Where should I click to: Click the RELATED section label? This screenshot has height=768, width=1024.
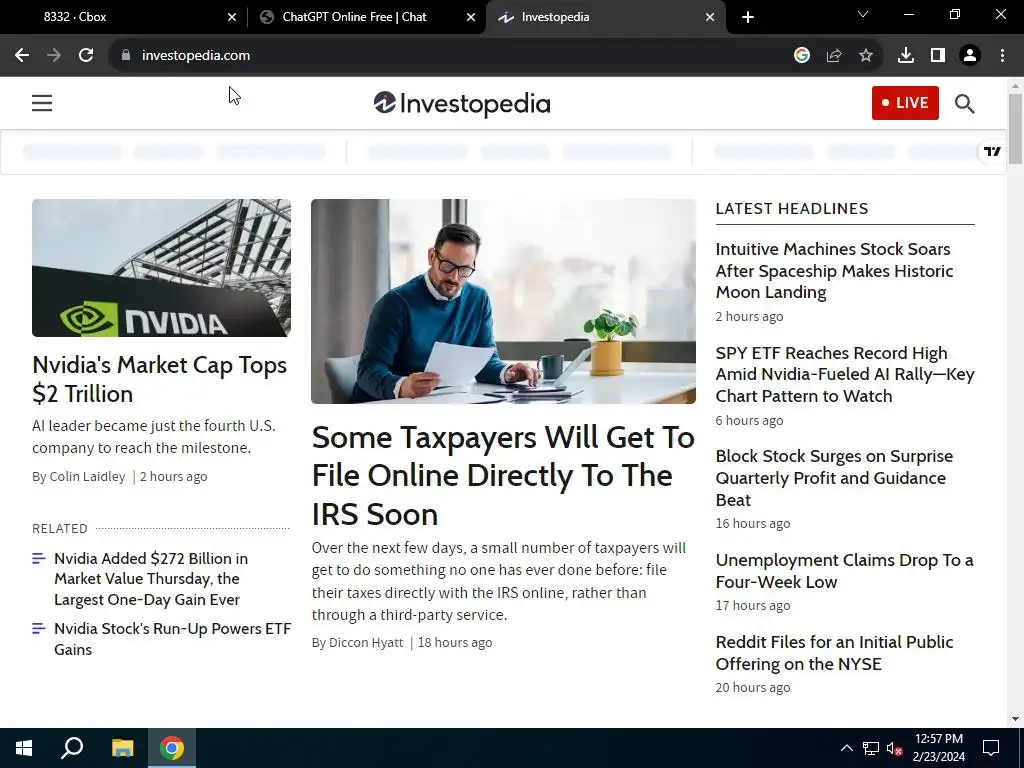[59, 528]
